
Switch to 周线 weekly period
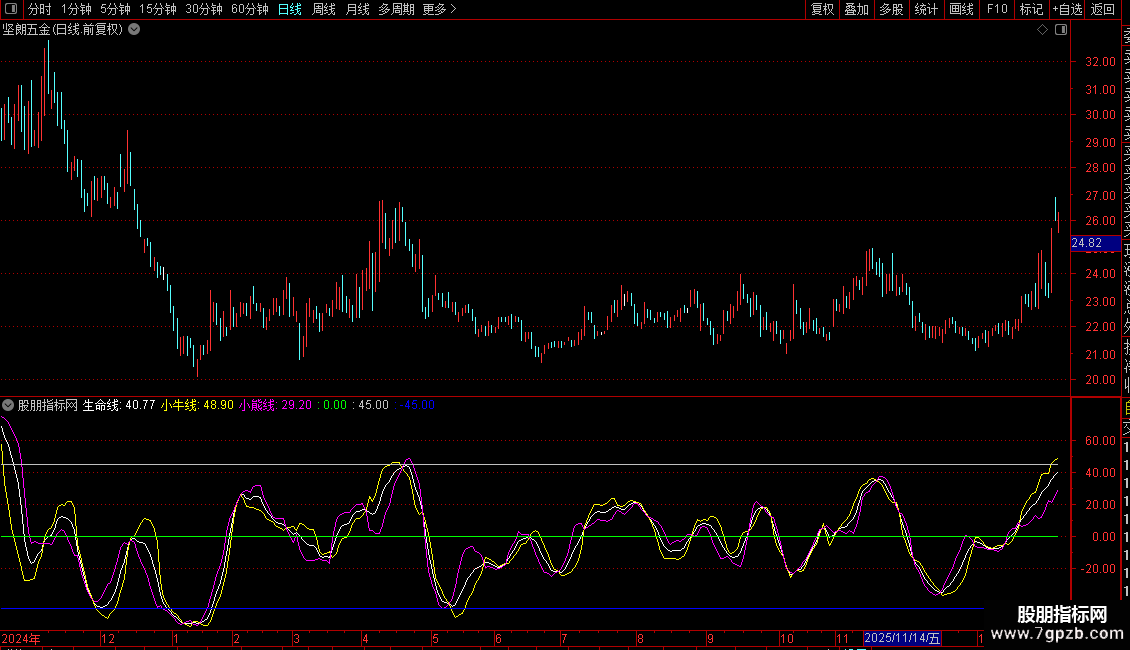point(324,9)
